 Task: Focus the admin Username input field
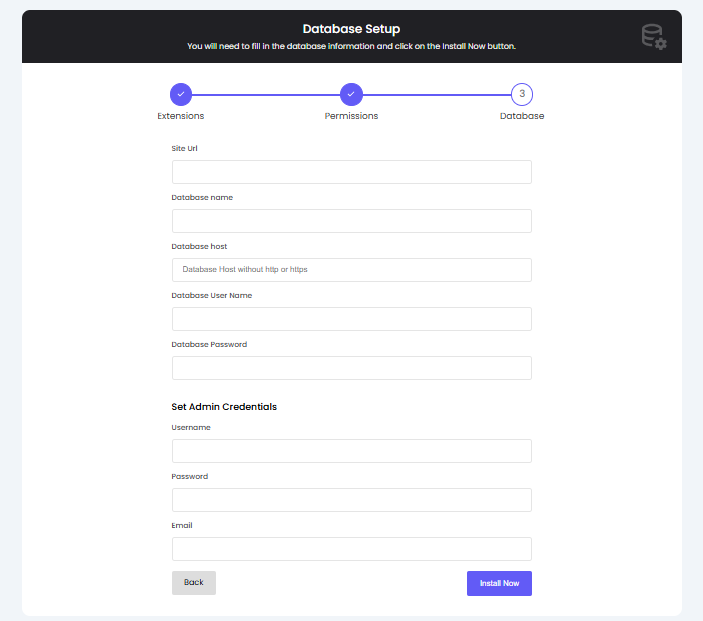351,451
